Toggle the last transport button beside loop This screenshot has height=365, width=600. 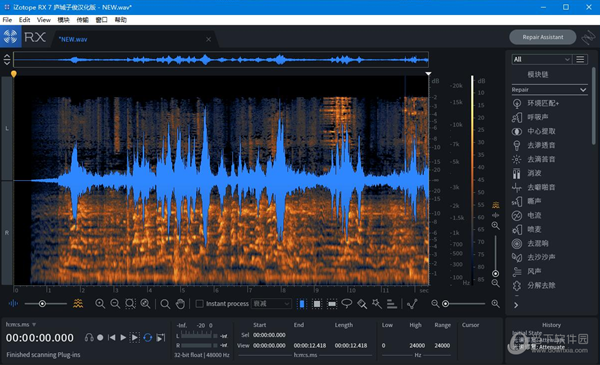pyautogui.click(x=161, y=337)
